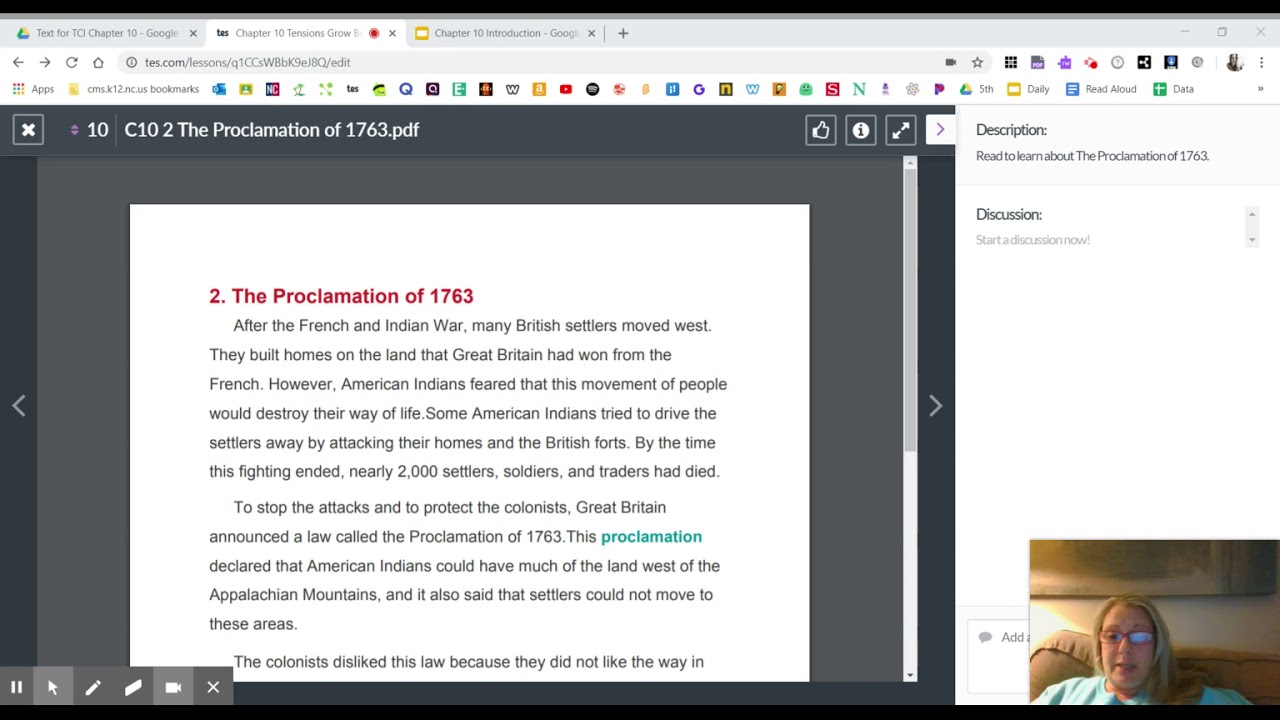Viewport: 1280px width, 720px height.
Task: Select the recorder's mouse pointer tool
Action: tap(53, 687)
